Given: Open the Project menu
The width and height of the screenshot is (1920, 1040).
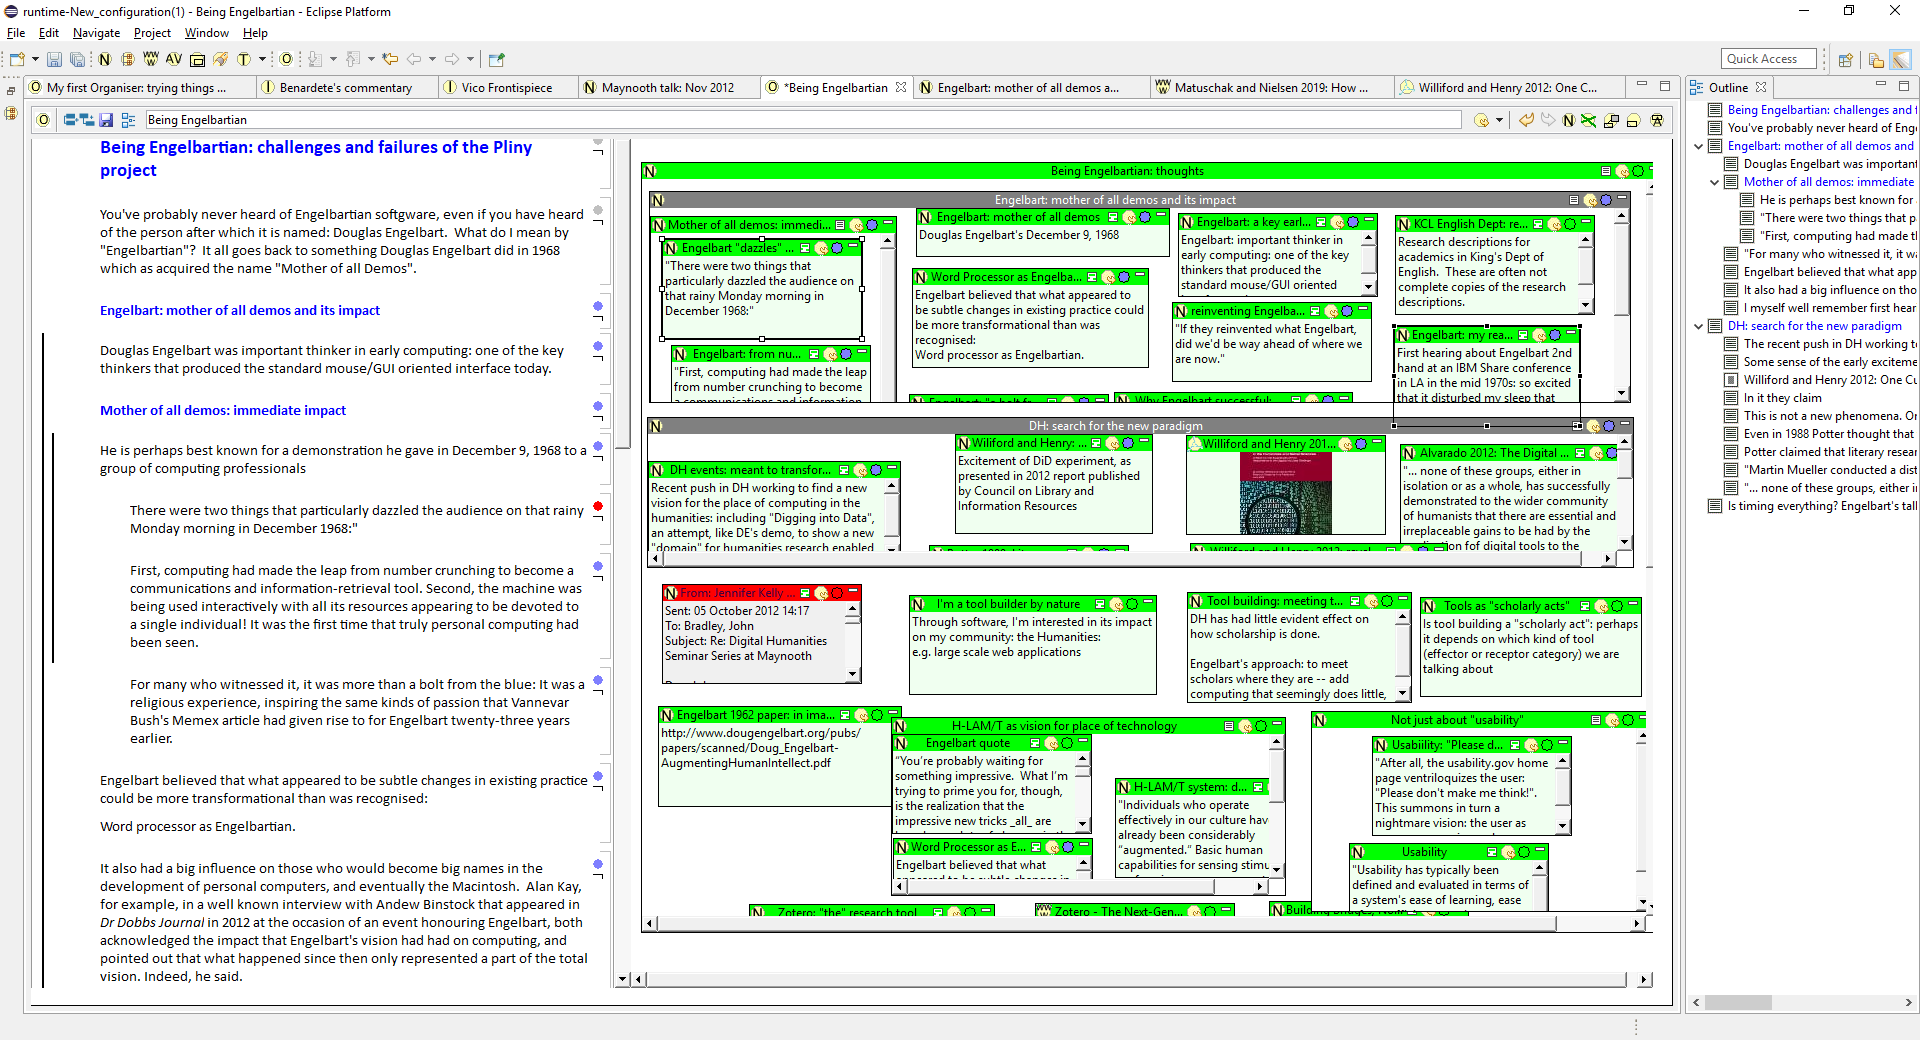Looking at the screenshot, I should coord(152,33).
